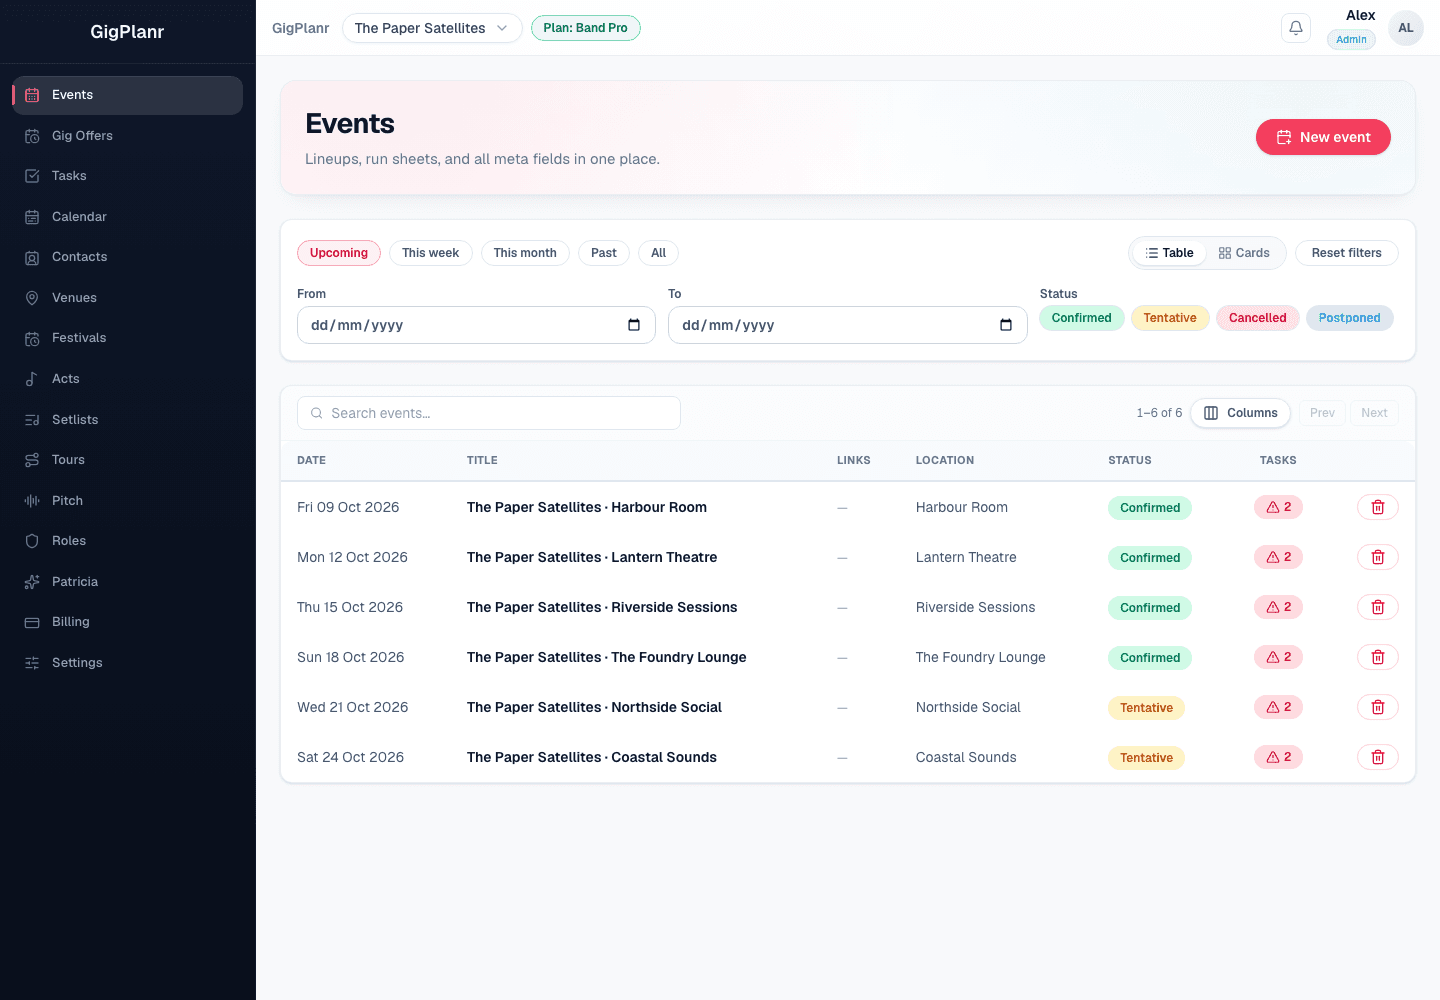Screen dimensions: 1440x1000
Task: Delete the Riverside Sessions event
Action: 1378,607
